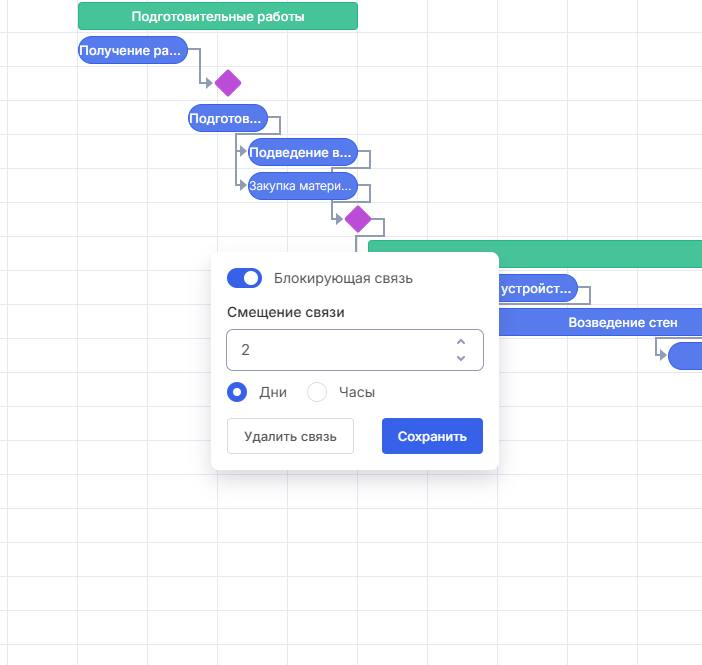Click the Закупка матери... task bar

pyautogui.click(x=302, y=186)
